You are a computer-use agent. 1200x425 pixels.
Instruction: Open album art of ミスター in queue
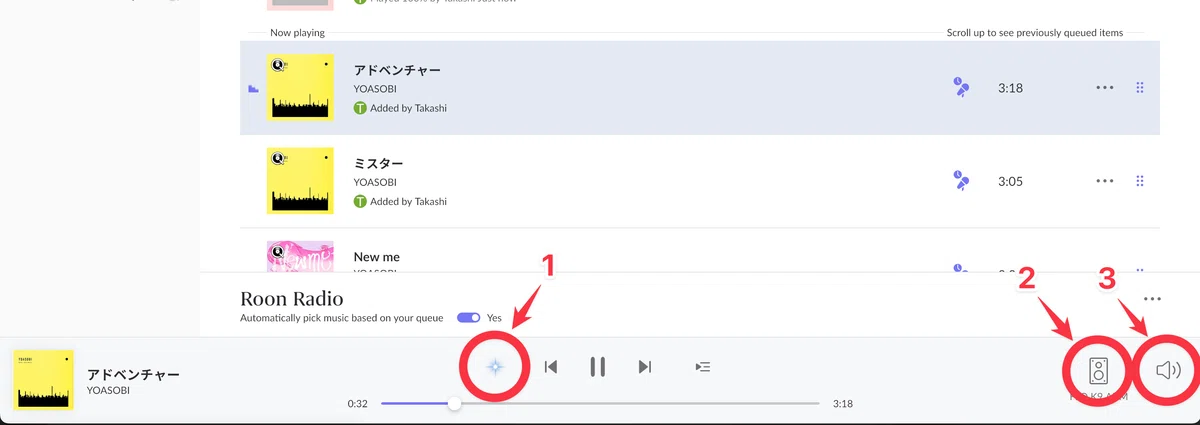click(300, 181)
